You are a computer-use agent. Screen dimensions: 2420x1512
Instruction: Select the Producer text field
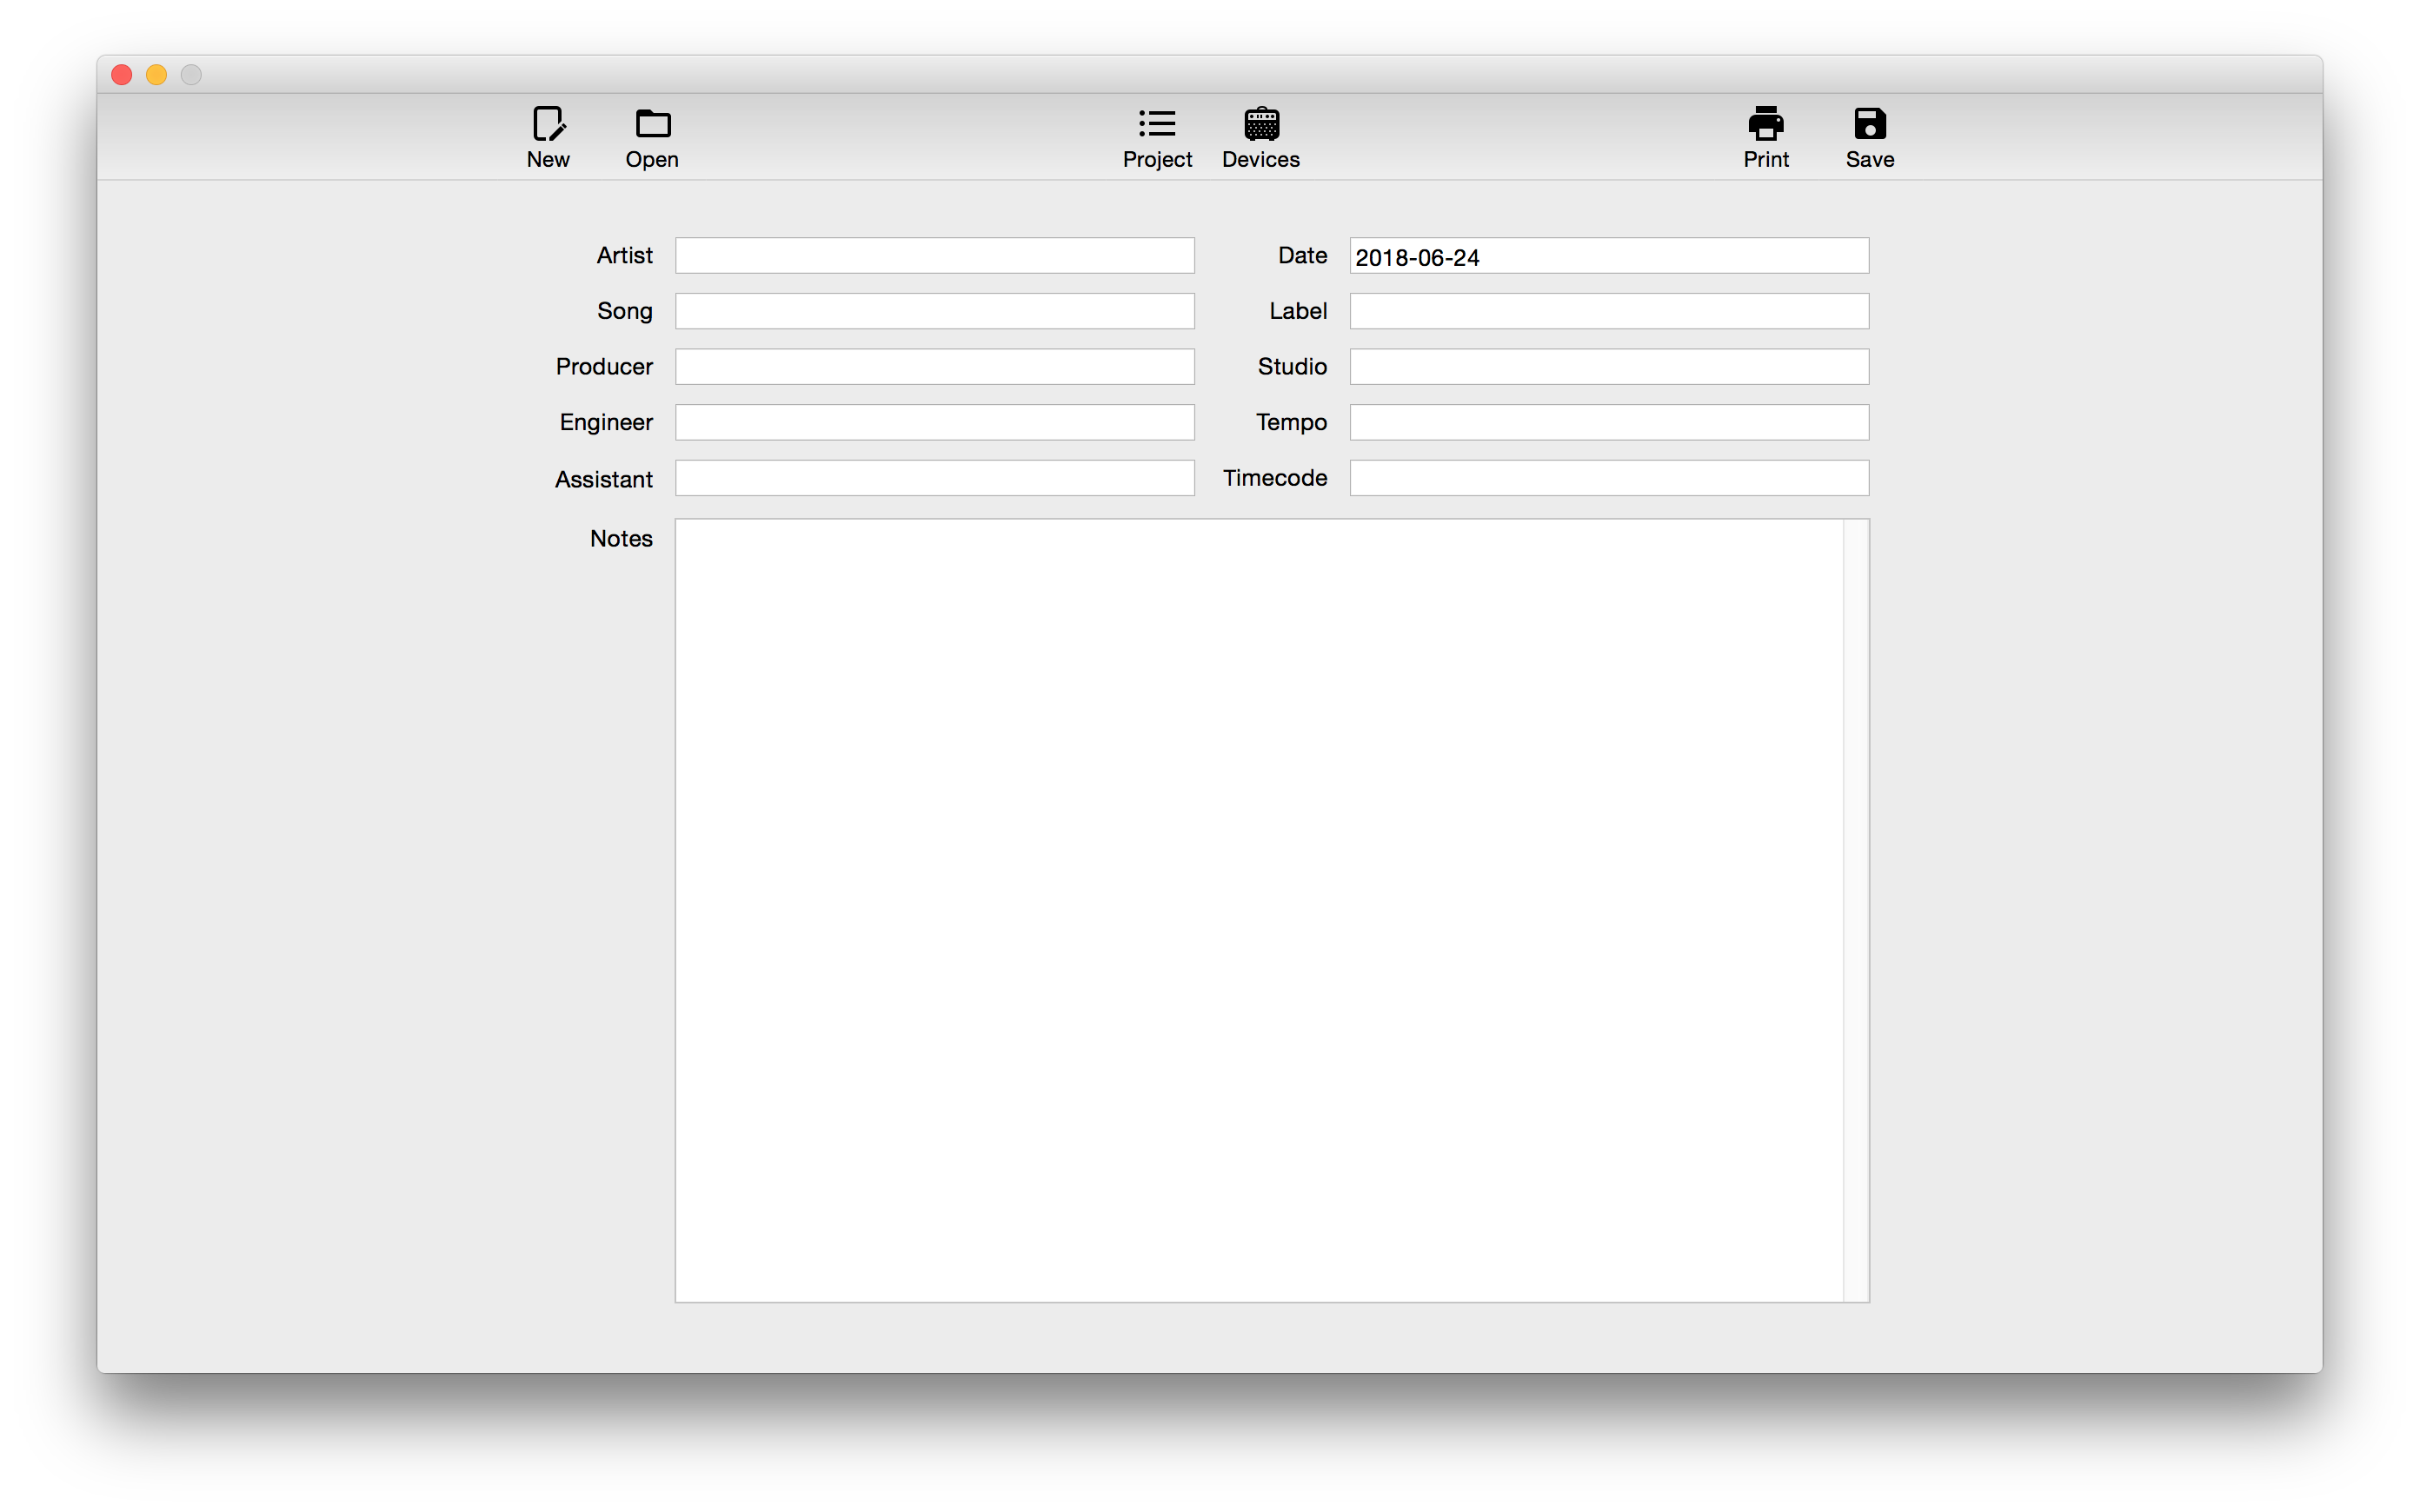[934, 367]
